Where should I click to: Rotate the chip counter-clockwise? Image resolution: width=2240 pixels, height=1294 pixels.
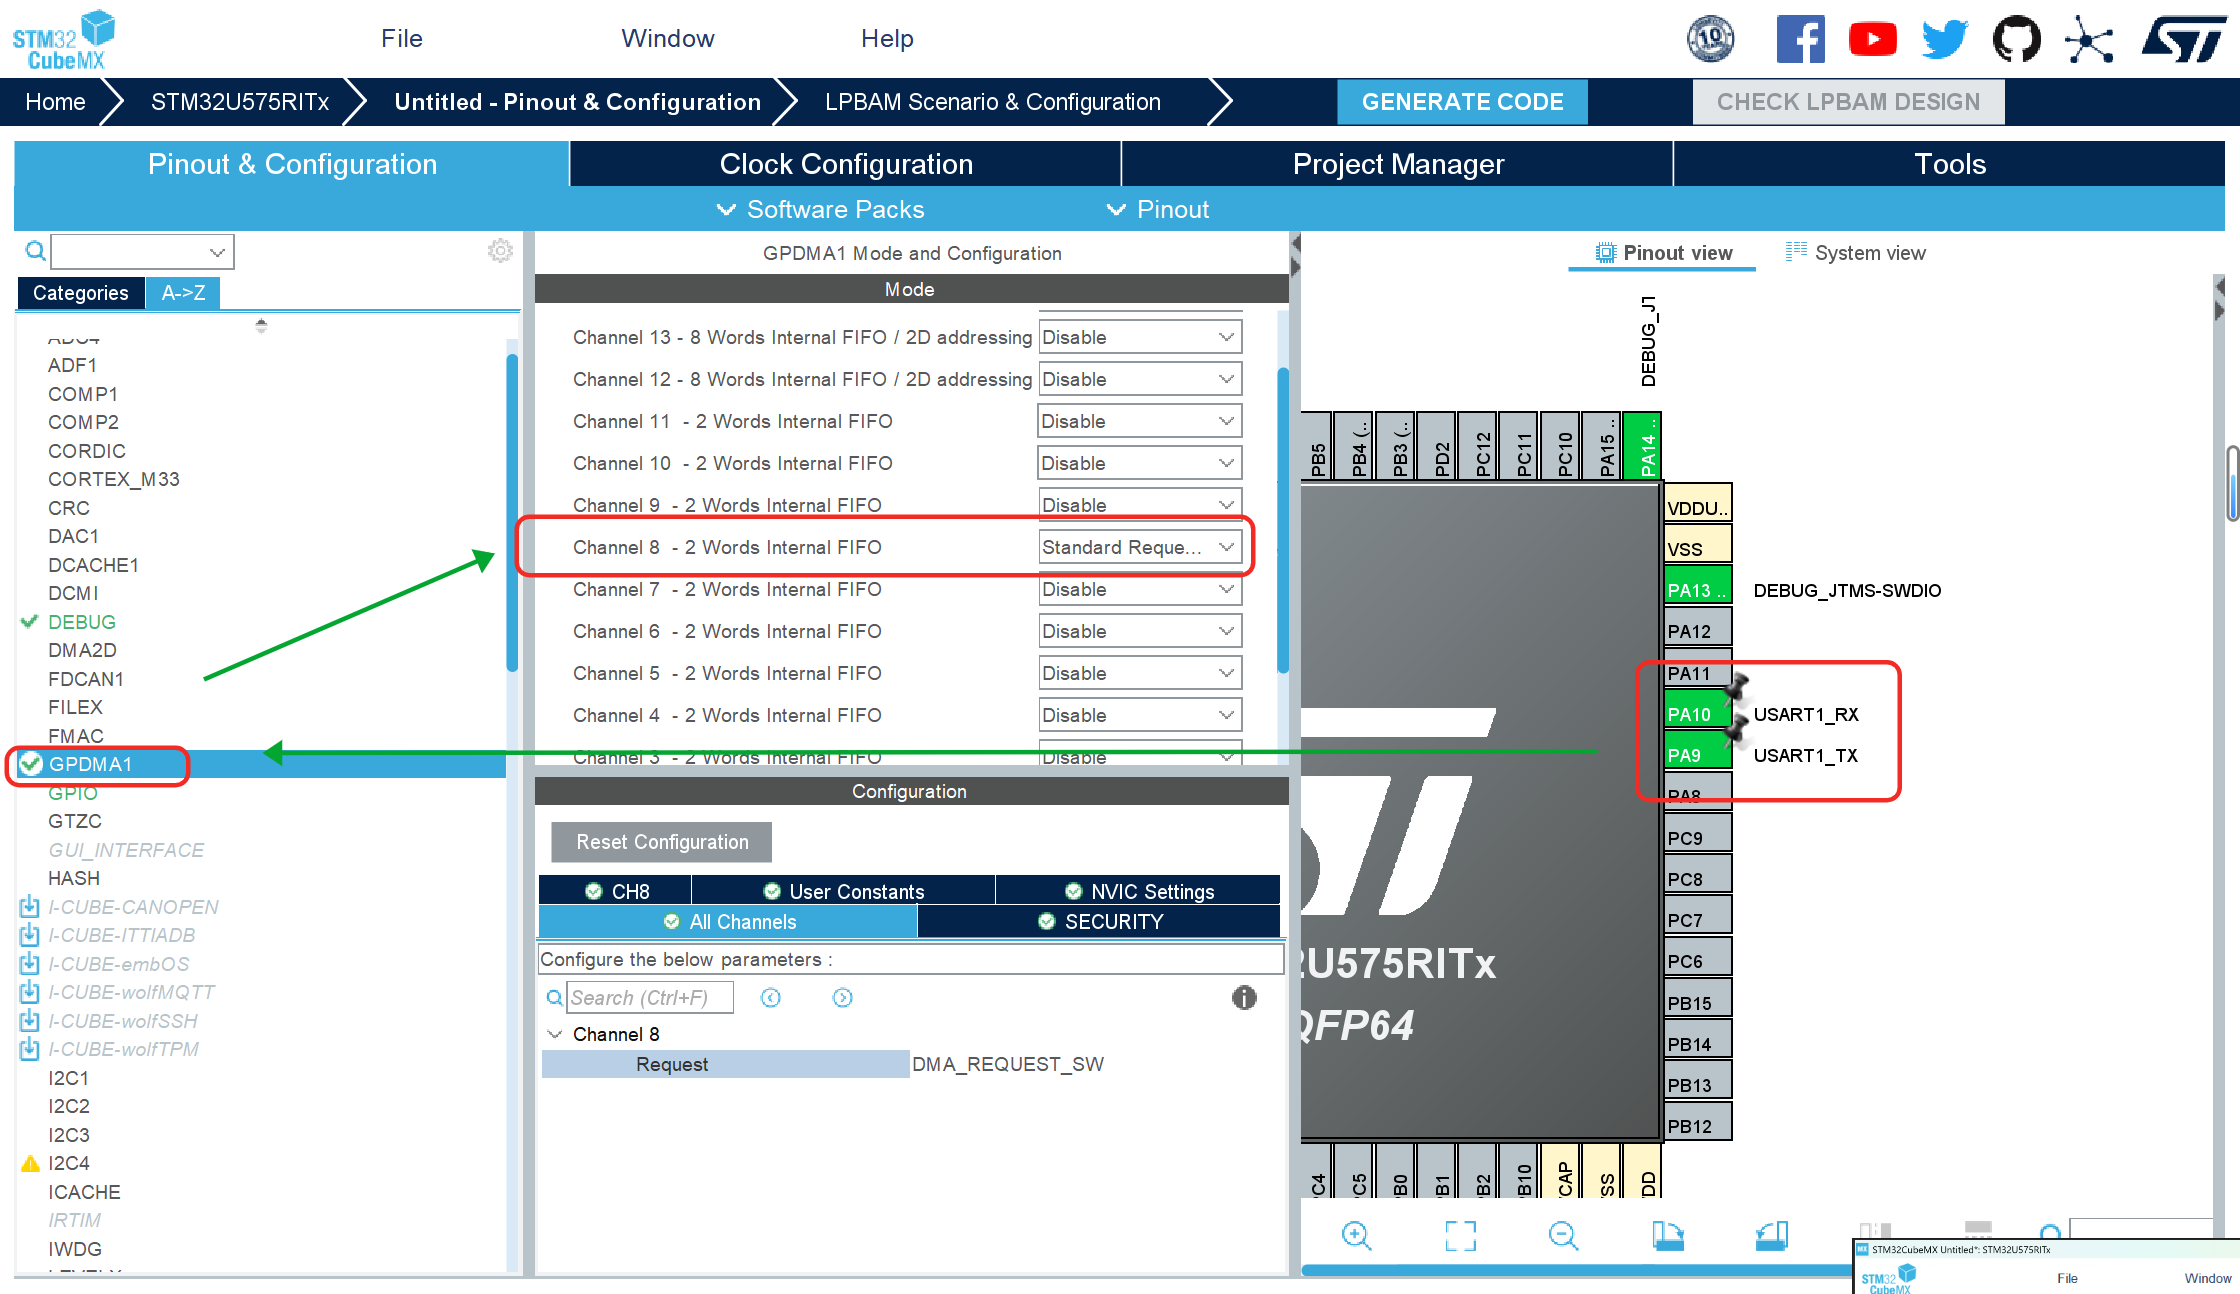point(1771,1236)
